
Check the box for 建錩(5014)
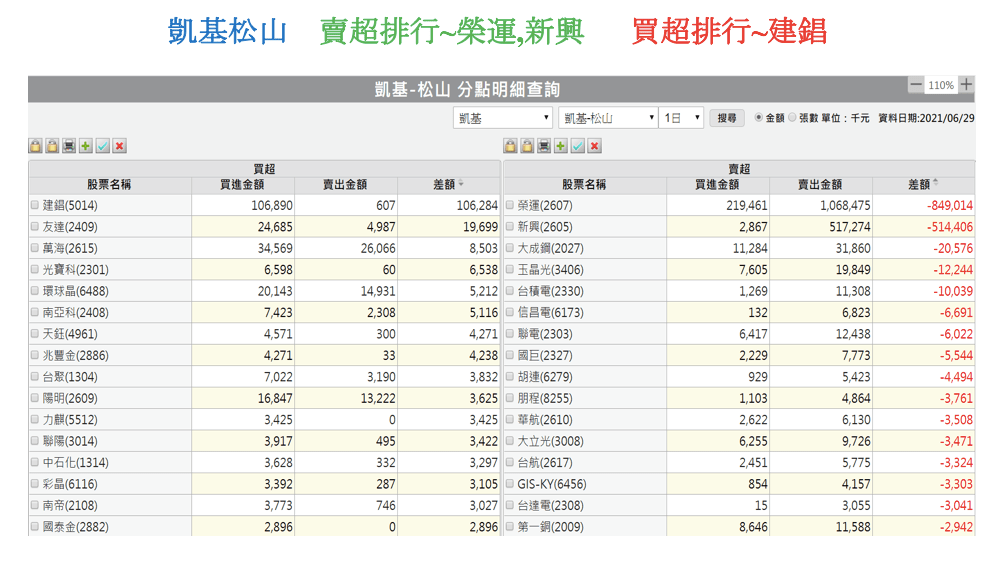(35, 206)
